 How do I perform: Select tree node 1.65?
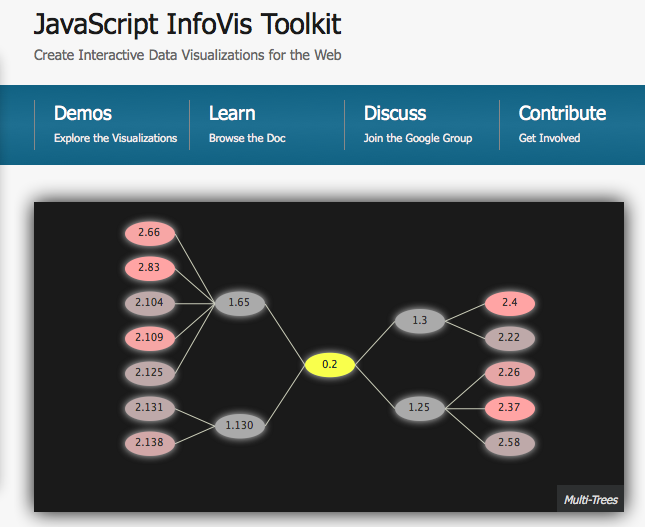[239, 303]
